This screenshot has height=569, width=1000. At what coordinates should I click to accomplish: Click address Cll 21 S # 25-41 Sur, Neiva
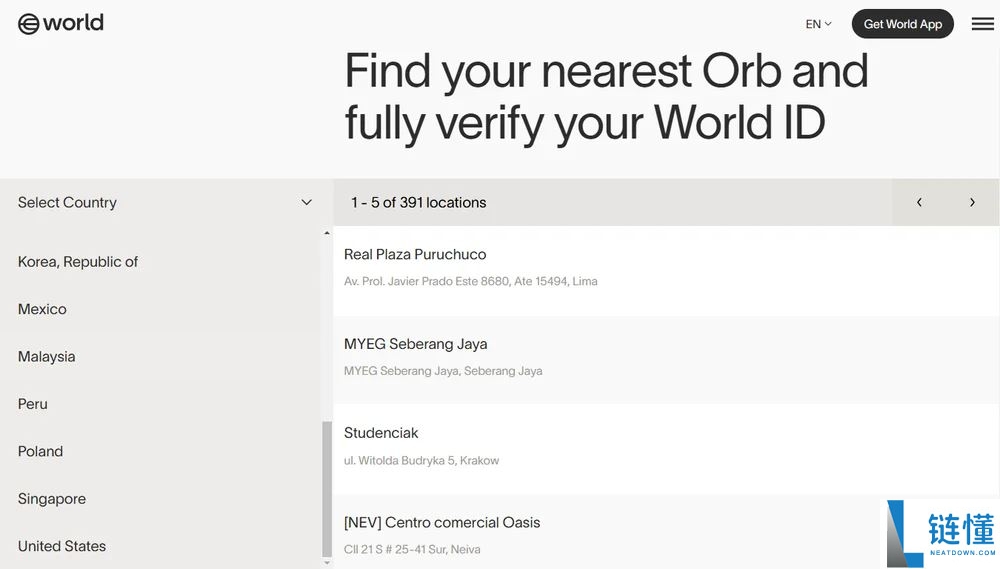(x=412, y=549)
